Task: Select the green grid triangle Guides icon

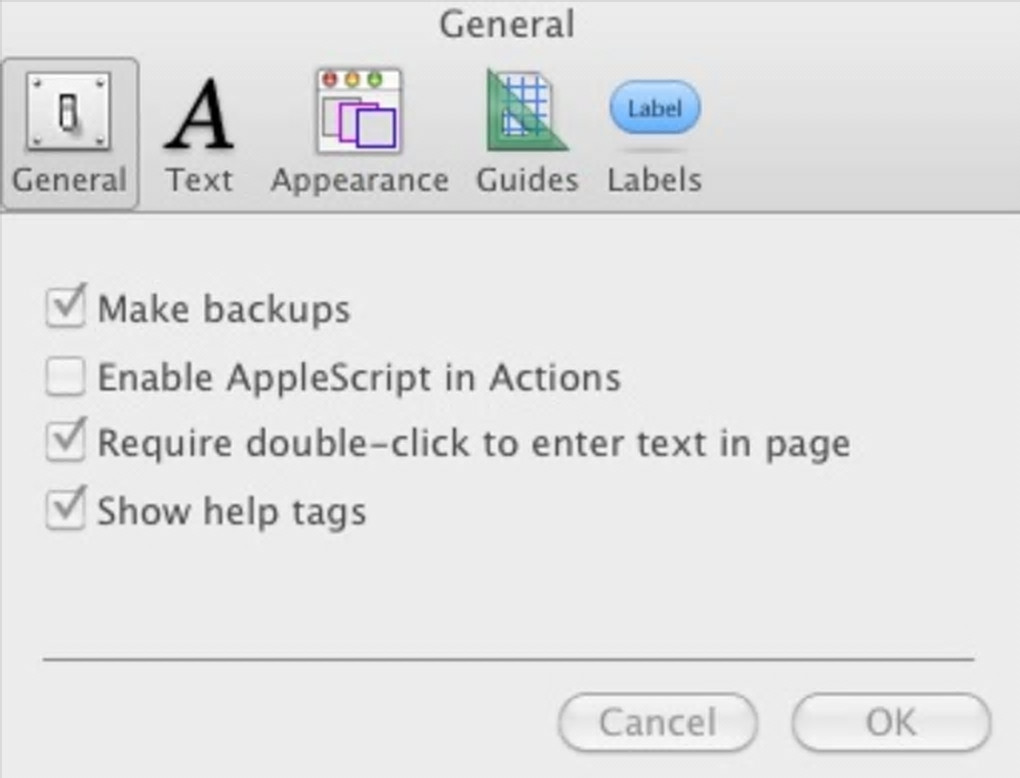Action: [x=526, y=111]
